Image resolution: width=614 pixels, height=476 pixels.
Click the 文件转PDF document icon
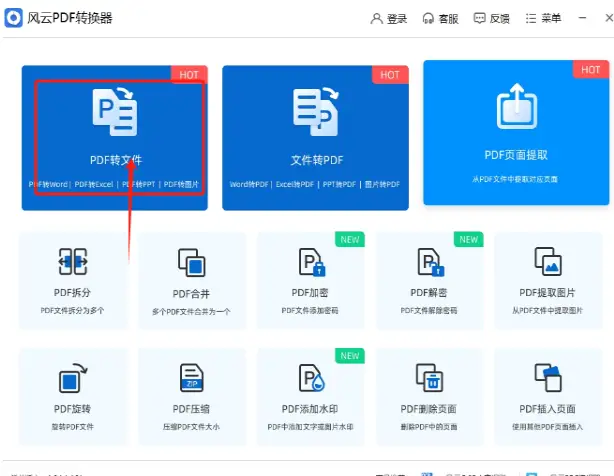(316, 112)
